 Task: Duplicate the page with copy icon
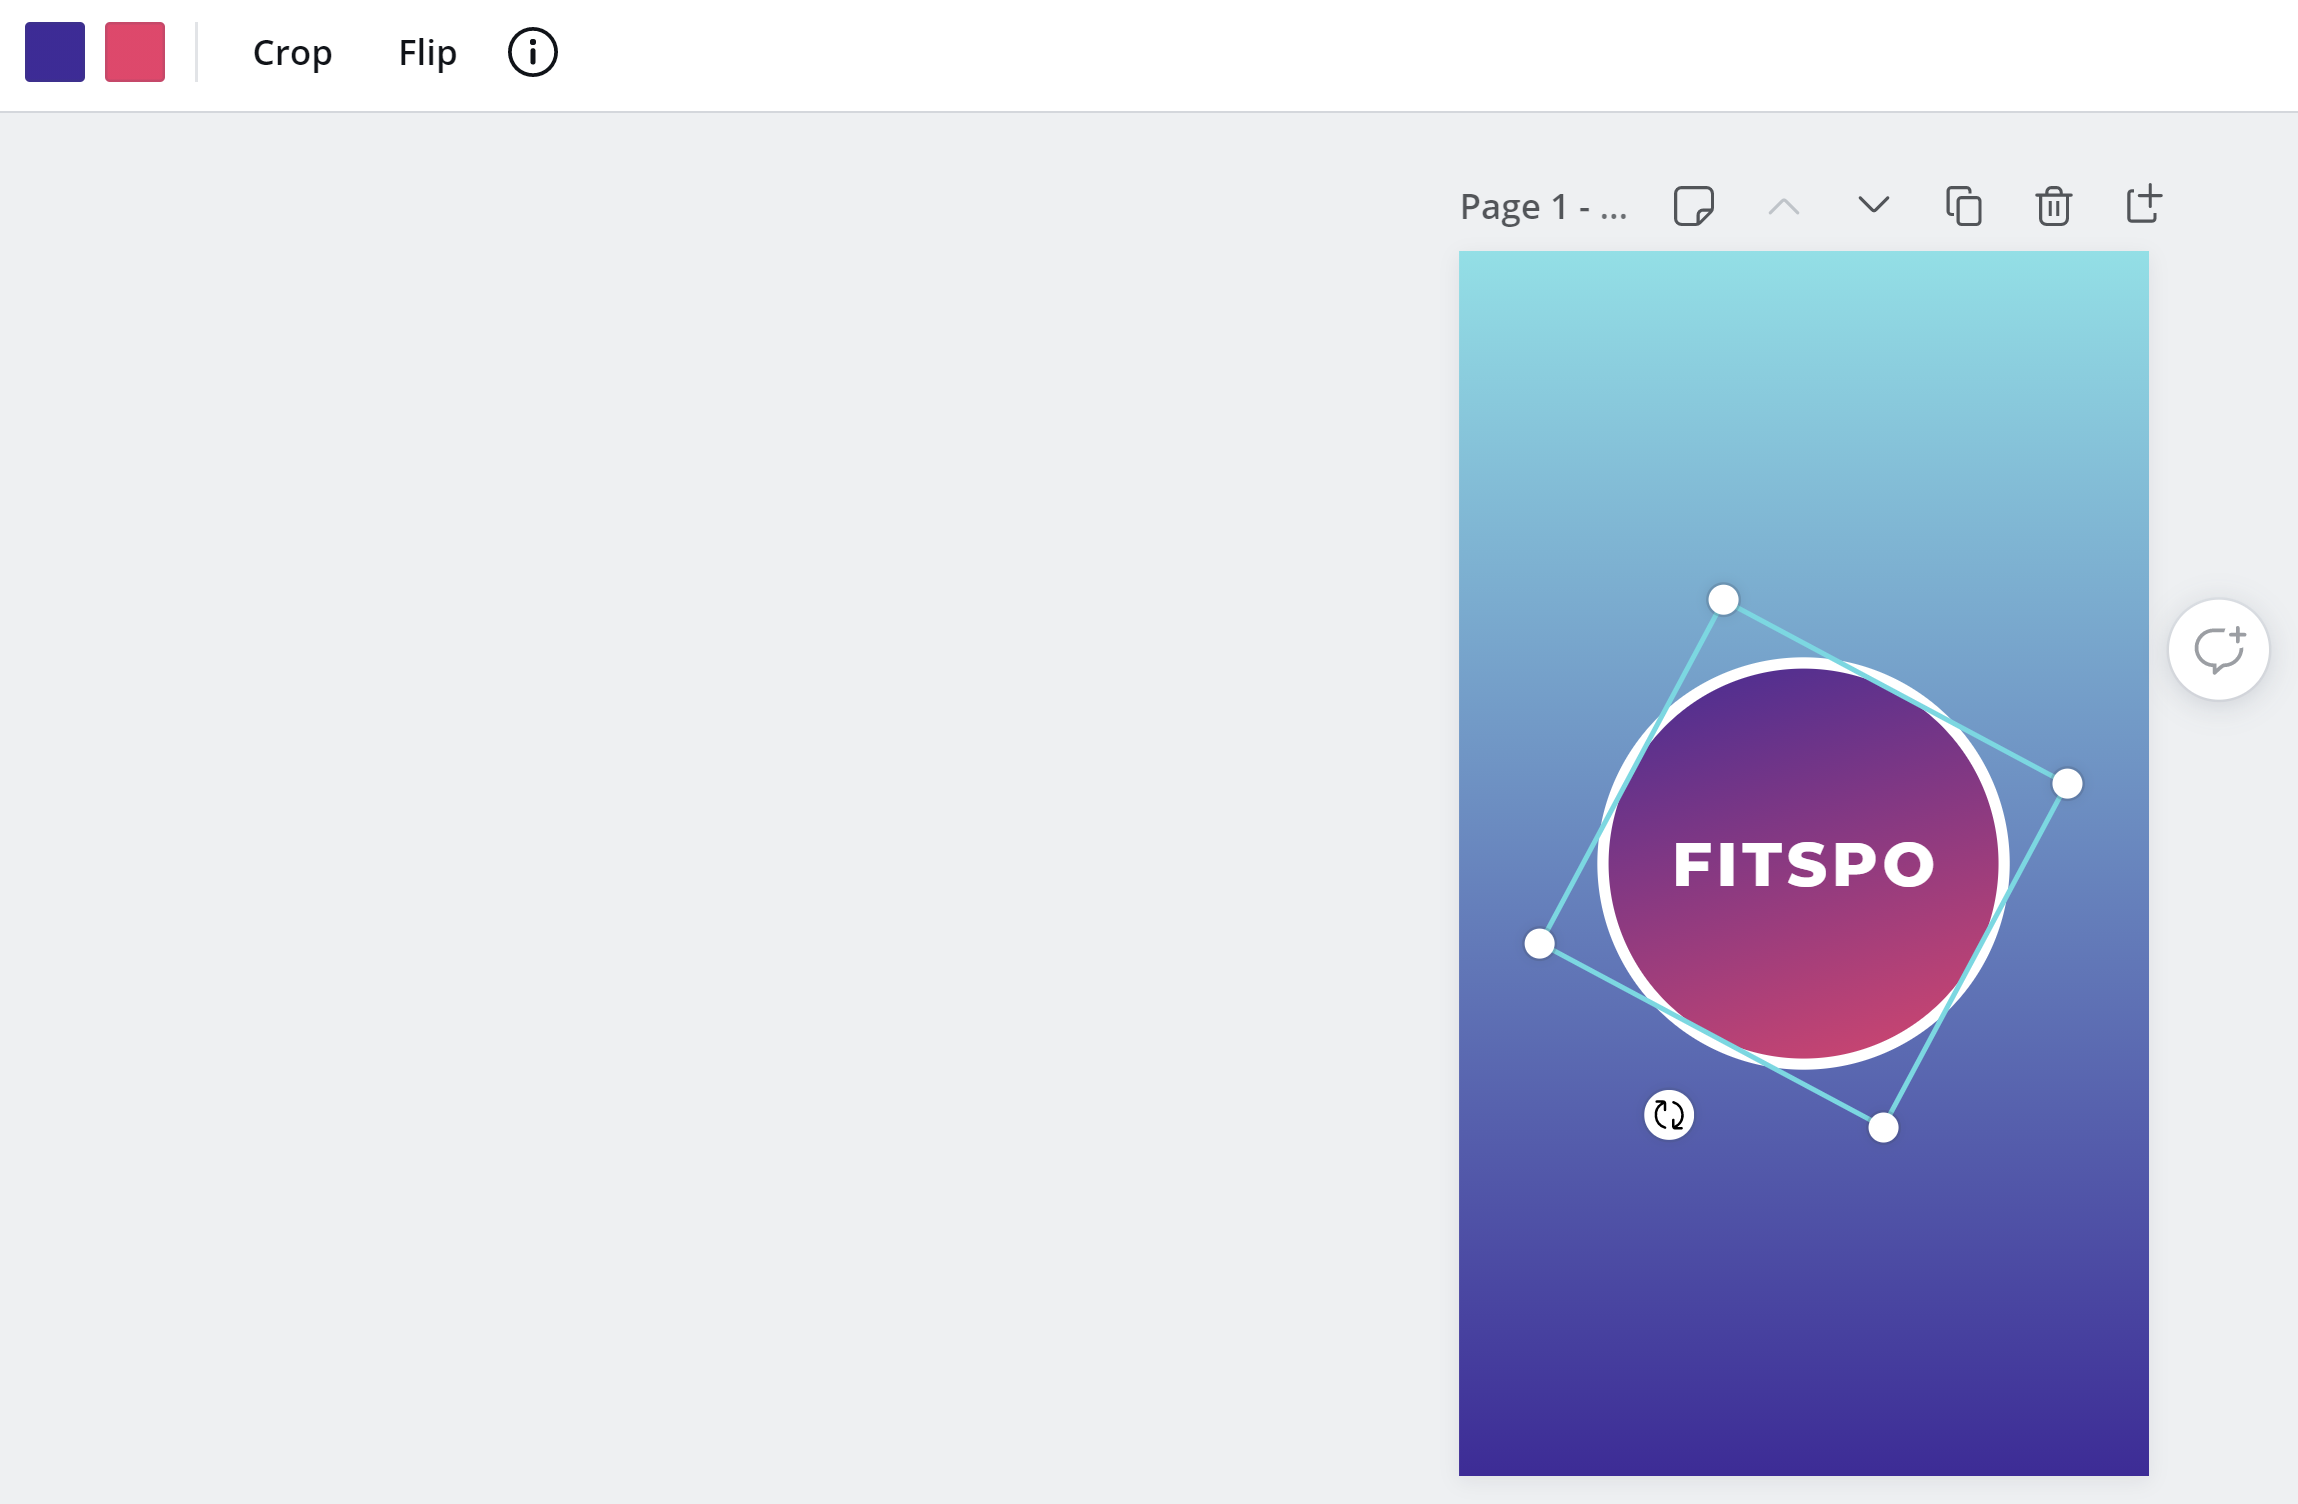(1963, 206)
